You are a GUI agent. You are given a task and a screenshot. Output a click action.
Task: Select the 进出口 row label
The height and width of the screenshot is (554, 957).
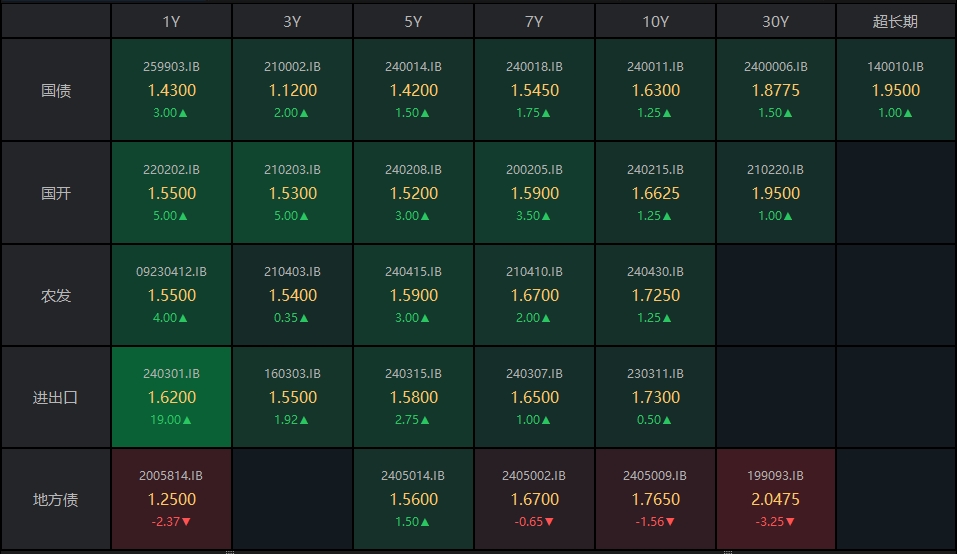[x=56, y=397]
